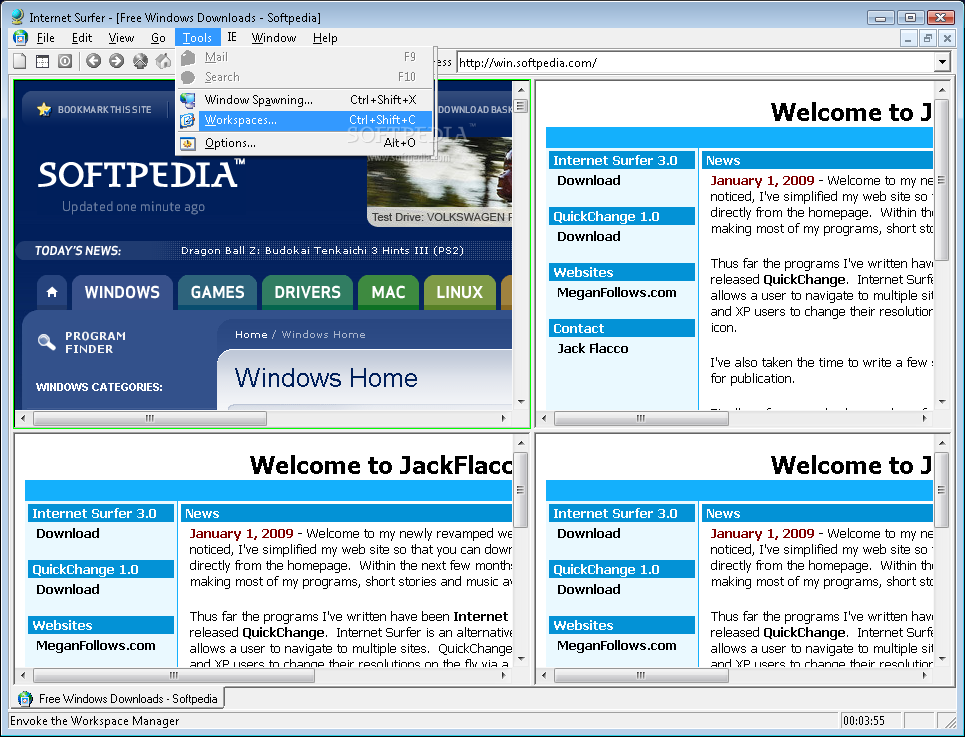Click in the address URL field

tap(695, 63)
